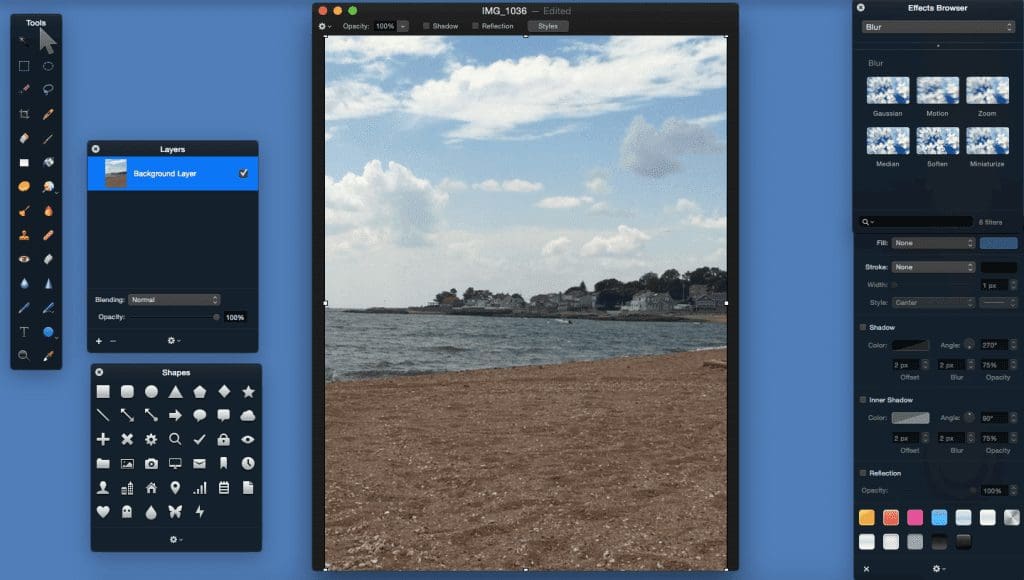Select the Red Eye tool
1024x580 pixels.
tap(24, 259)
